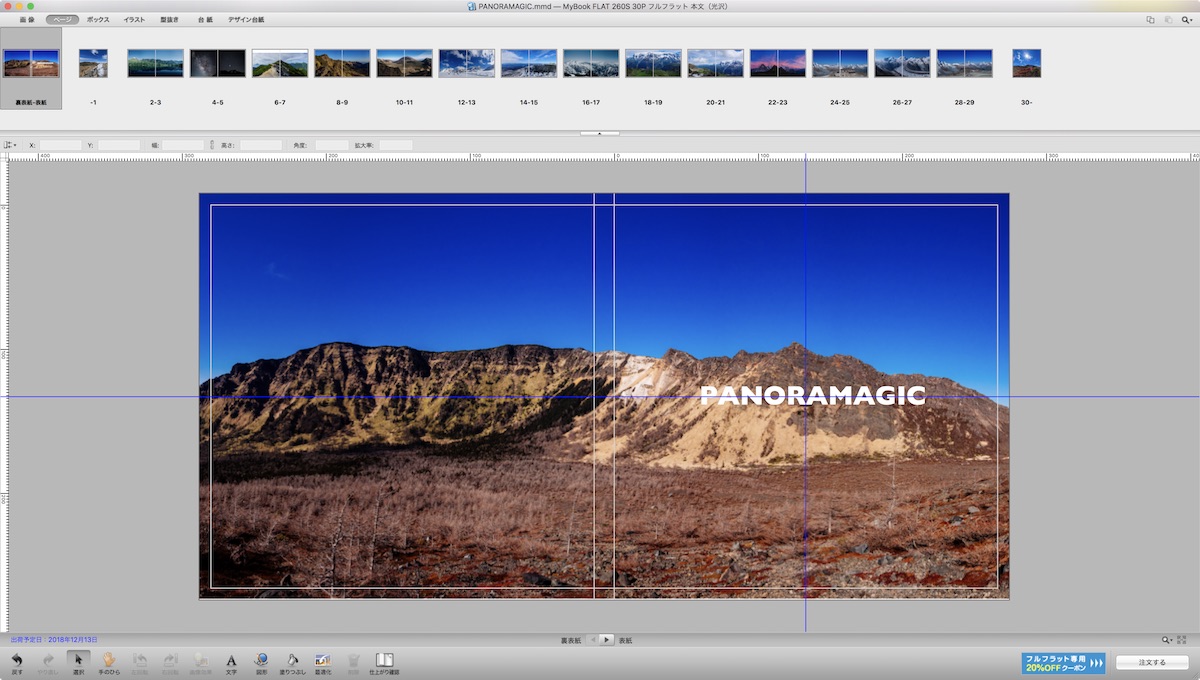1200x680 pixels.
Task: Select the pages 8-9 thumbnail
Action: [x=342, y=64]
